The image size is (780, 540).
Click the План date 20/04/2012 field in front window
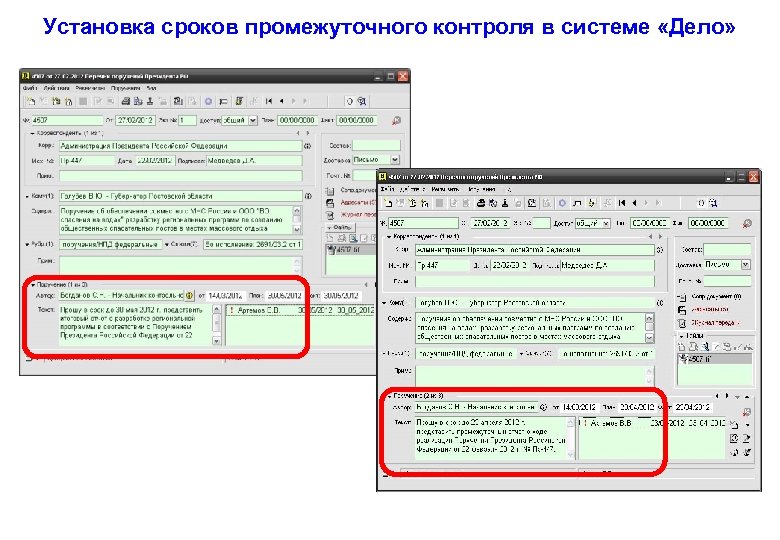[637, 407]
